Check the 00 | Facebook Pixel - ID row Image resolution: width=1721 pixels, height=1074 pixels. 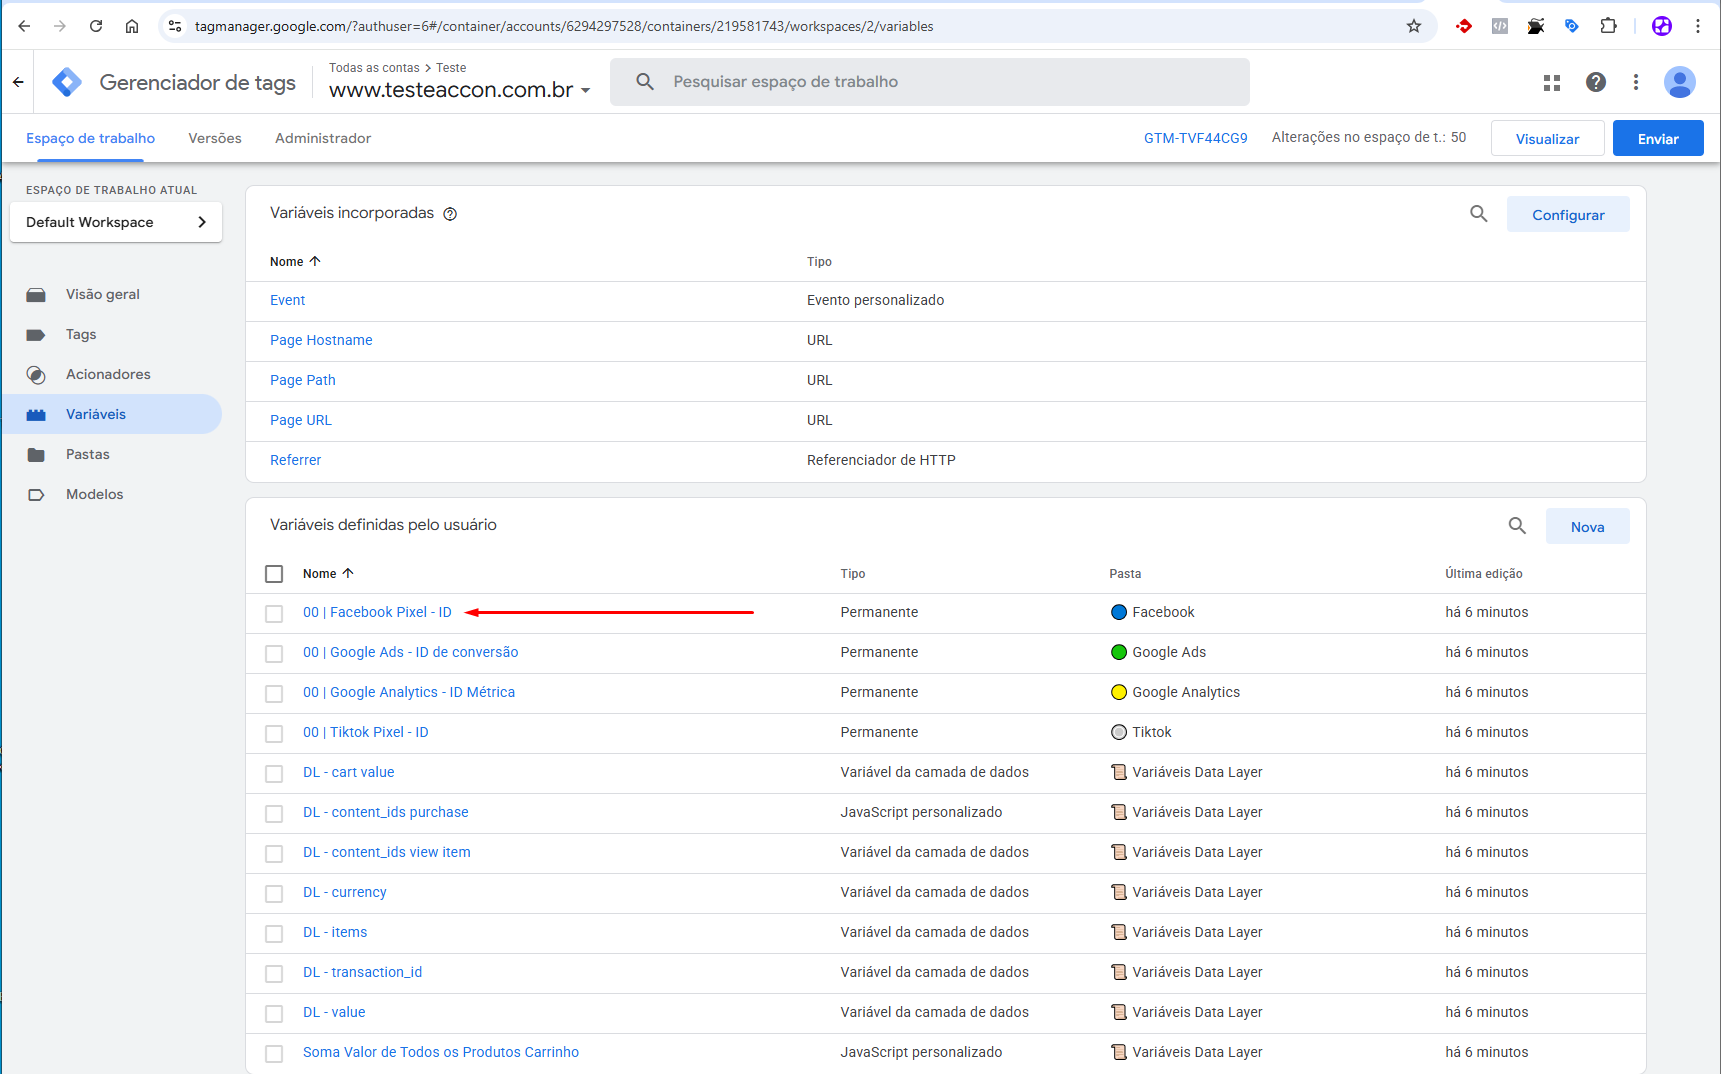[x=274, y=614]
